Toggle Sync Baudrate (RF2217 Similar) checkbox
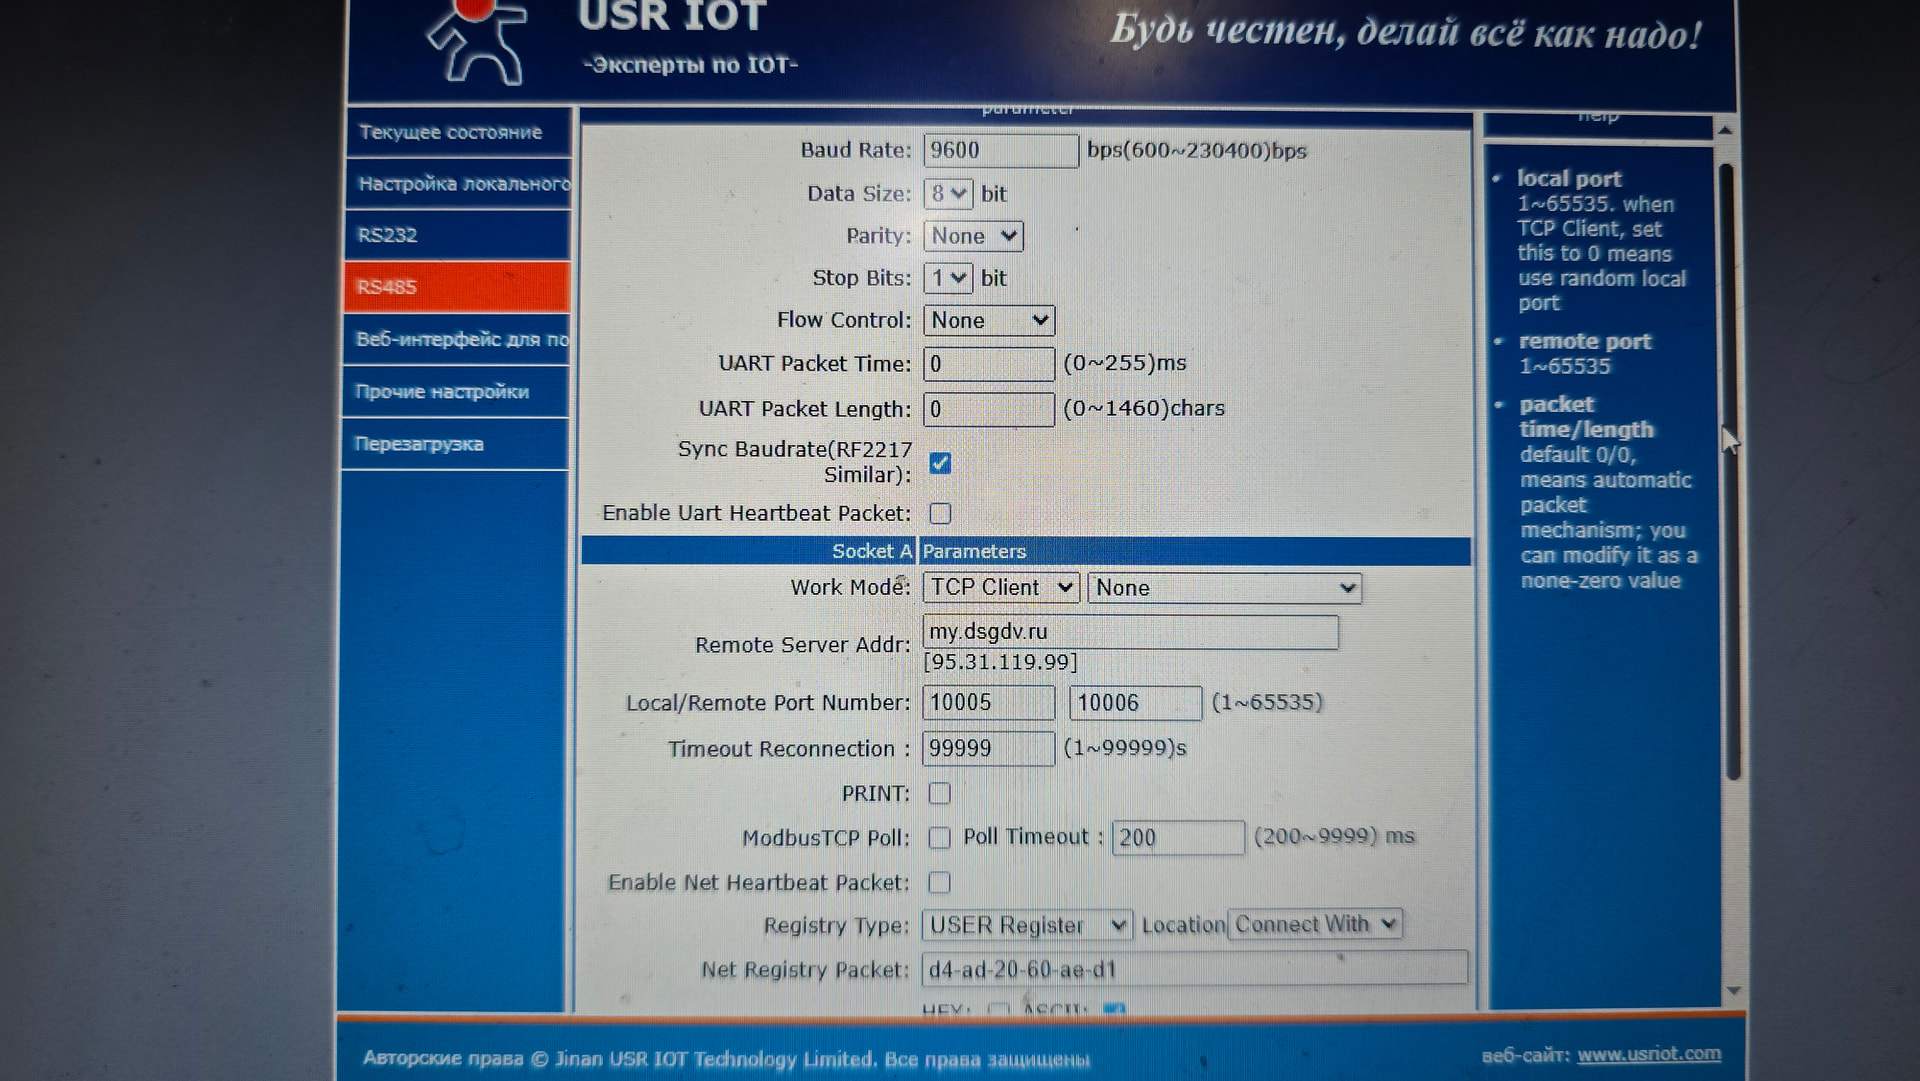Viewport: 1920px width, 1081px height. [940, 463]
